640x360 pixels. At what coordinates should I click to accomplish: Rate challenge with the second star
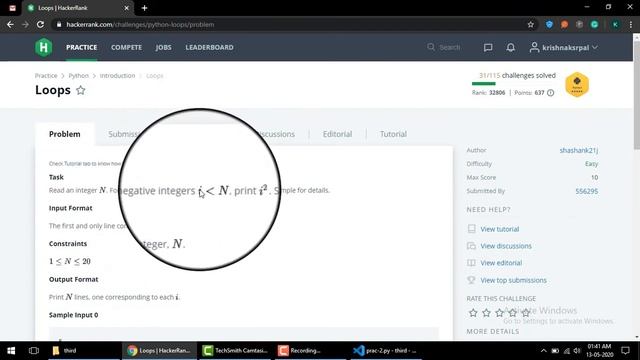pos(486,313)
